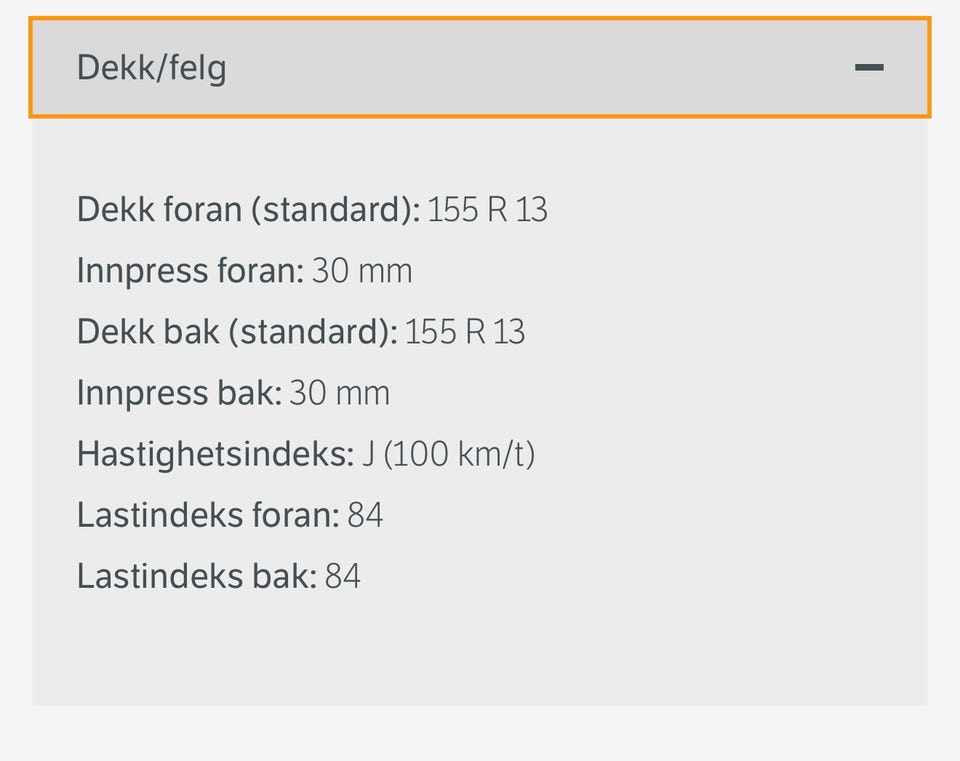Select the Dekk foran (standard) label
This screenshot has height=761, width=960.
249,209
